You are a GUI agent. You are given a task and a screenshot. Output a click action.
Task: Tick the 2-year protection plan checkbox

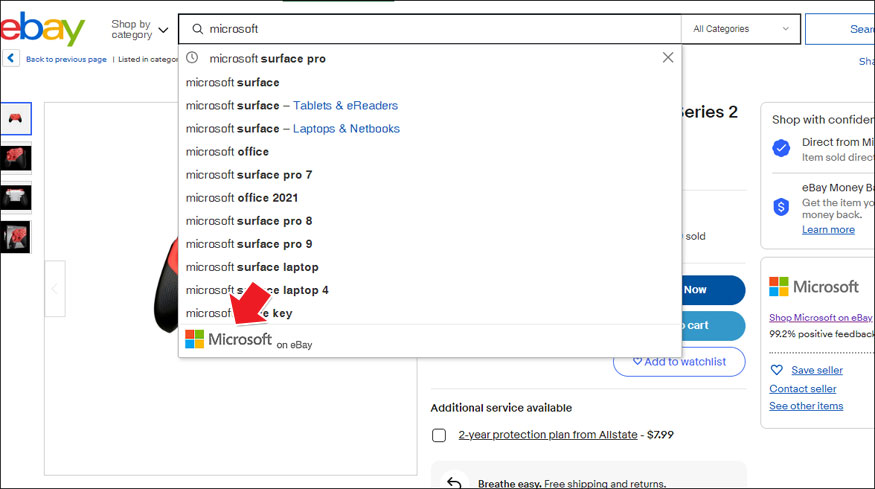pyautogui.click(x=439, y=435)
